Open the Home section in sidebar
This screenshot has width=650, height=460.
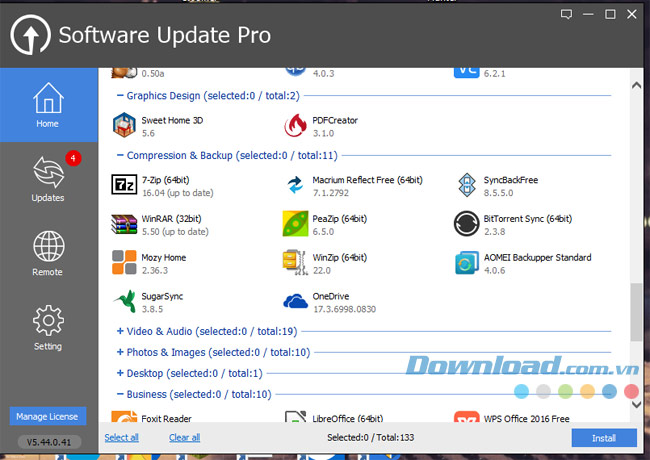[x=49, y=105]
